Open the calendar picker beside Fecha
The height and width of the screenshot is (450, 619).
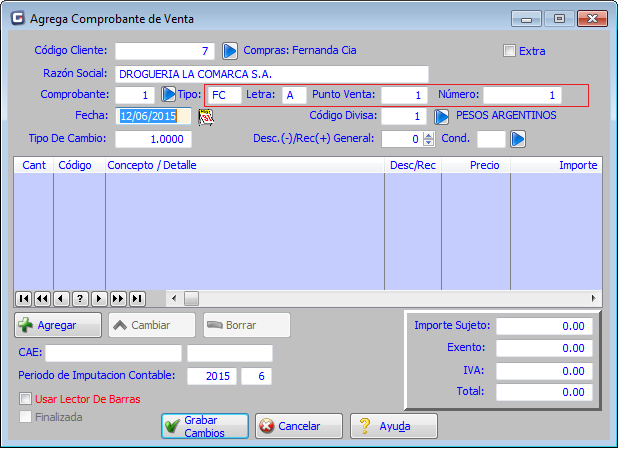point(207,116)
